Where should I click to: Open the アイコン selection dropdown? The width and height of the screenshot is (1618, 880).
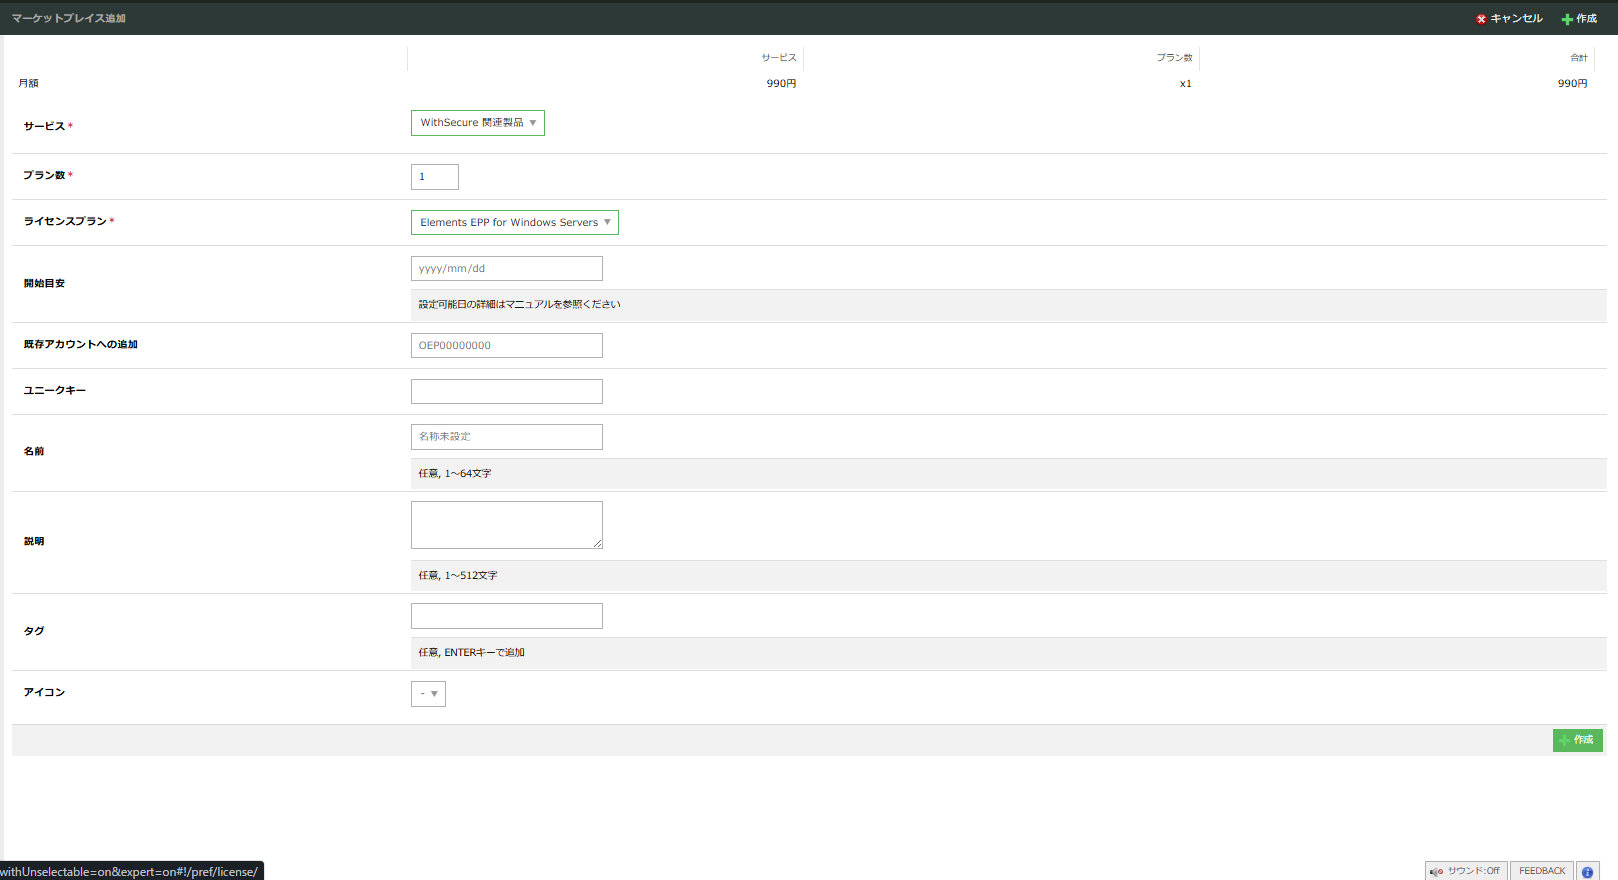(428, 694)
